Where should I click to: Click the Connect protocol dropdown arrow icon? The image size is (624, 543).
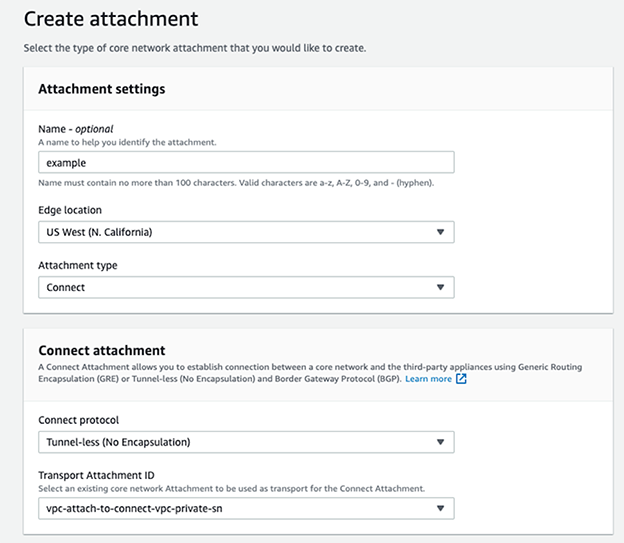click(x=440, y=442)
